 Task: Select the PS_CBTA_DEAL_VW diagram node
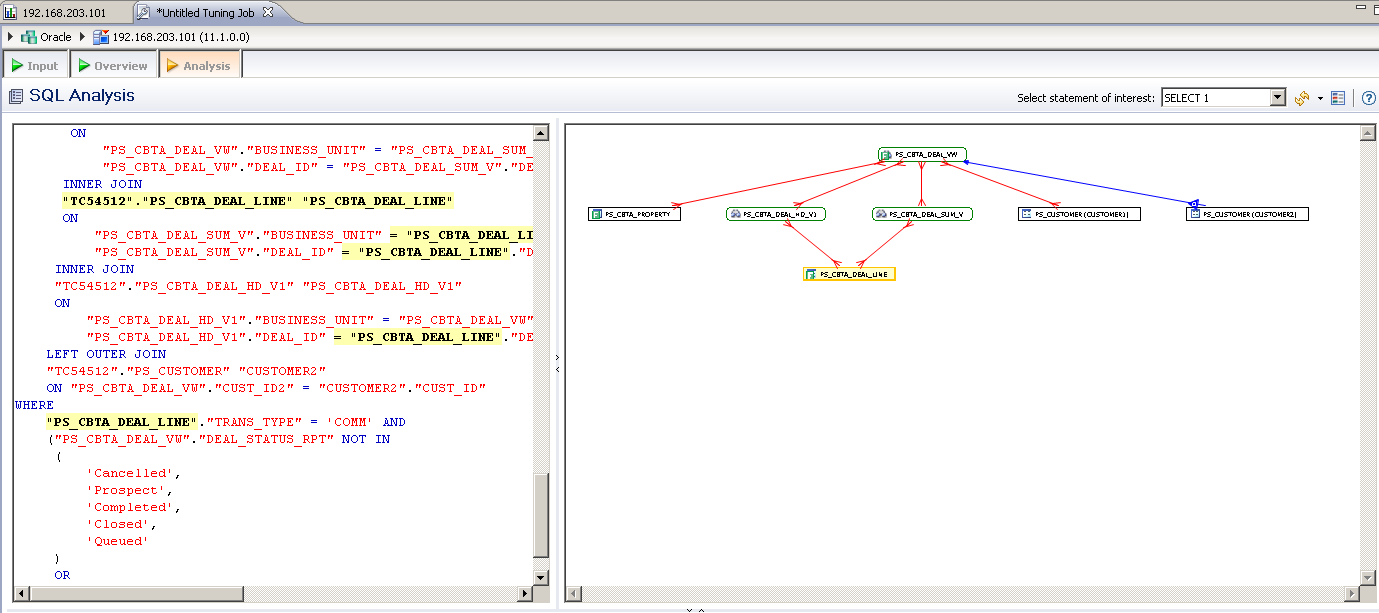[923, 155]
